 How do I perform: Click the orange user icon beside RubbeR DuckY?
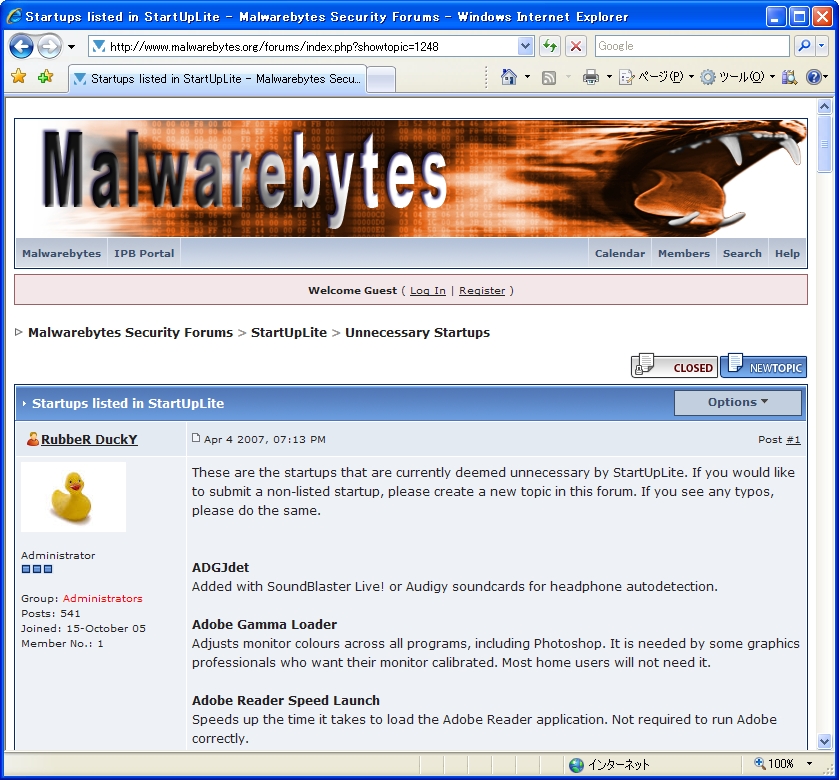click(33, 439)
